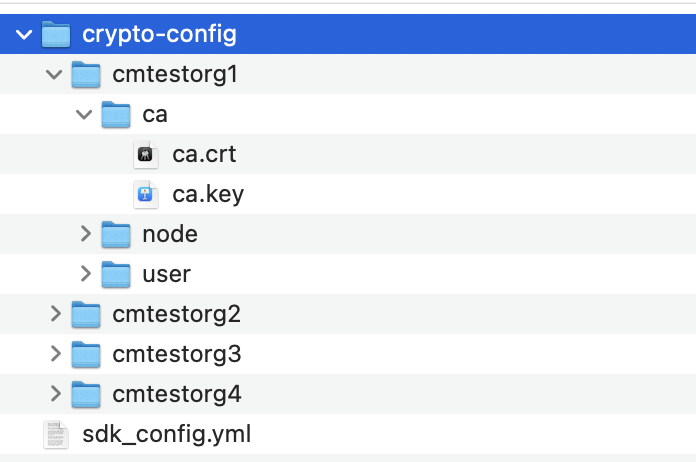Click the ca.key file icon
Viewport: 696px width, 462px height.
coord(147,194)
